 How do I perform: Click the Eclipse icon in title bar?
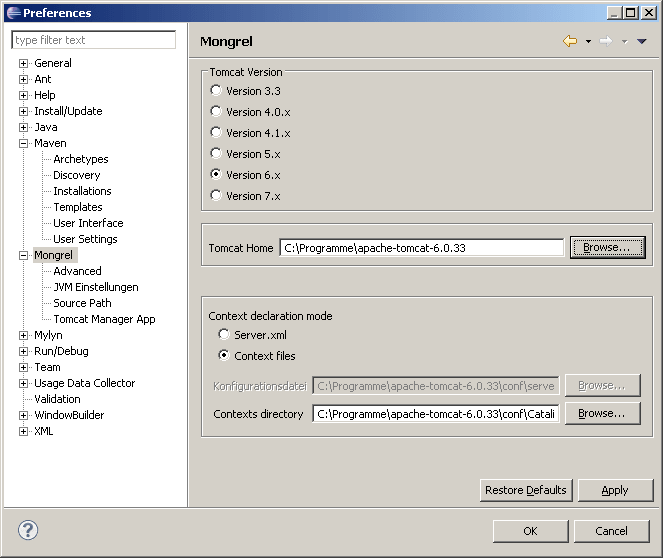(14, 13)
